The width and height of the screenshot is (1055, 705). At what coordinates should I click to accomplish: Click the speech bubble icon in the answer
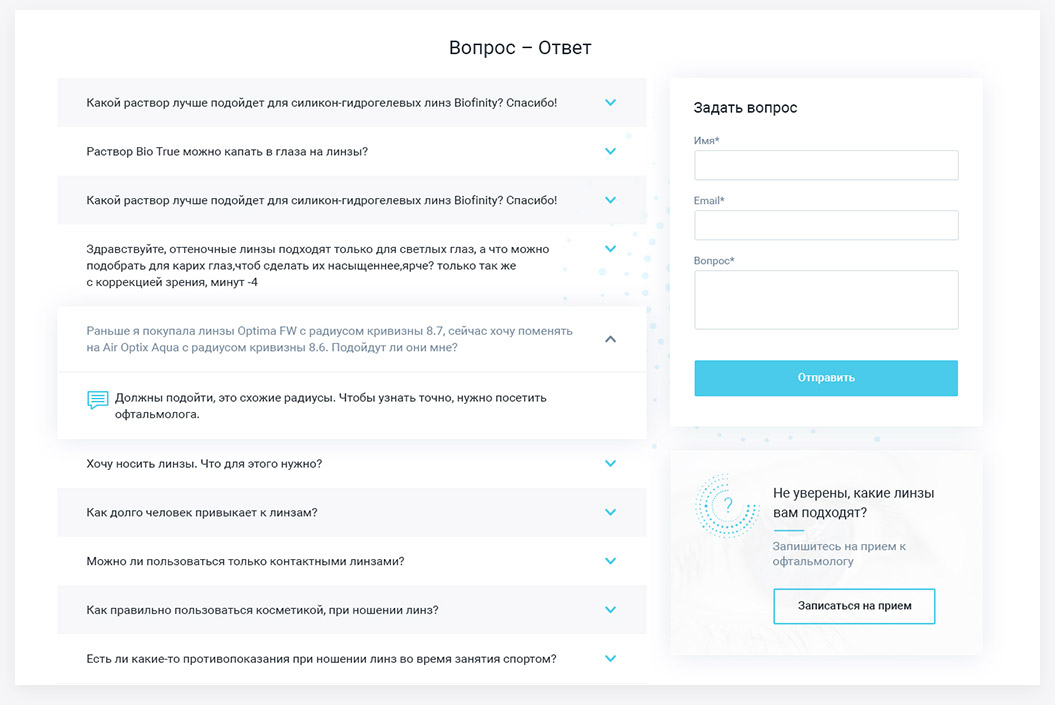pyautogui.click(x=97, y=400)
